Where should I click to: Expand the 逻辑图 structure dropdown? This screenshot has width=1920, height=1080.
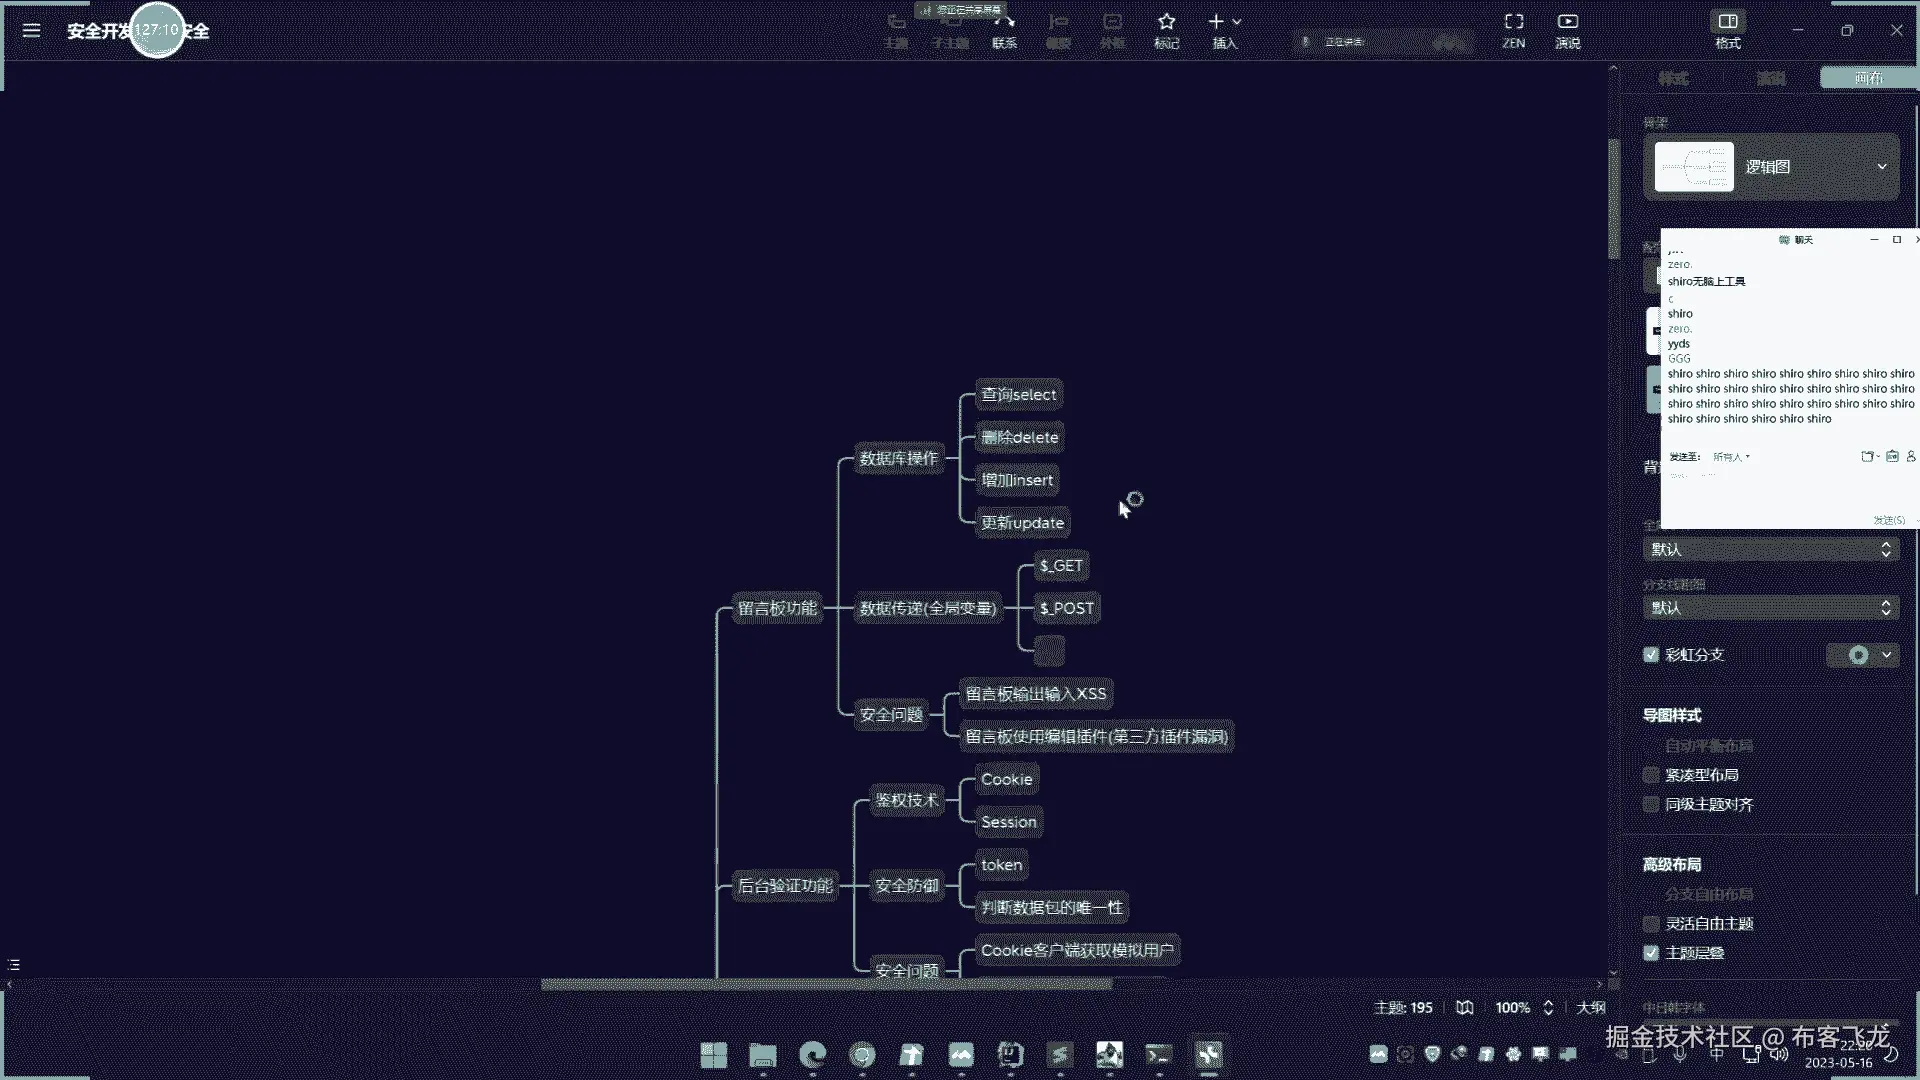click(1881, 167)
